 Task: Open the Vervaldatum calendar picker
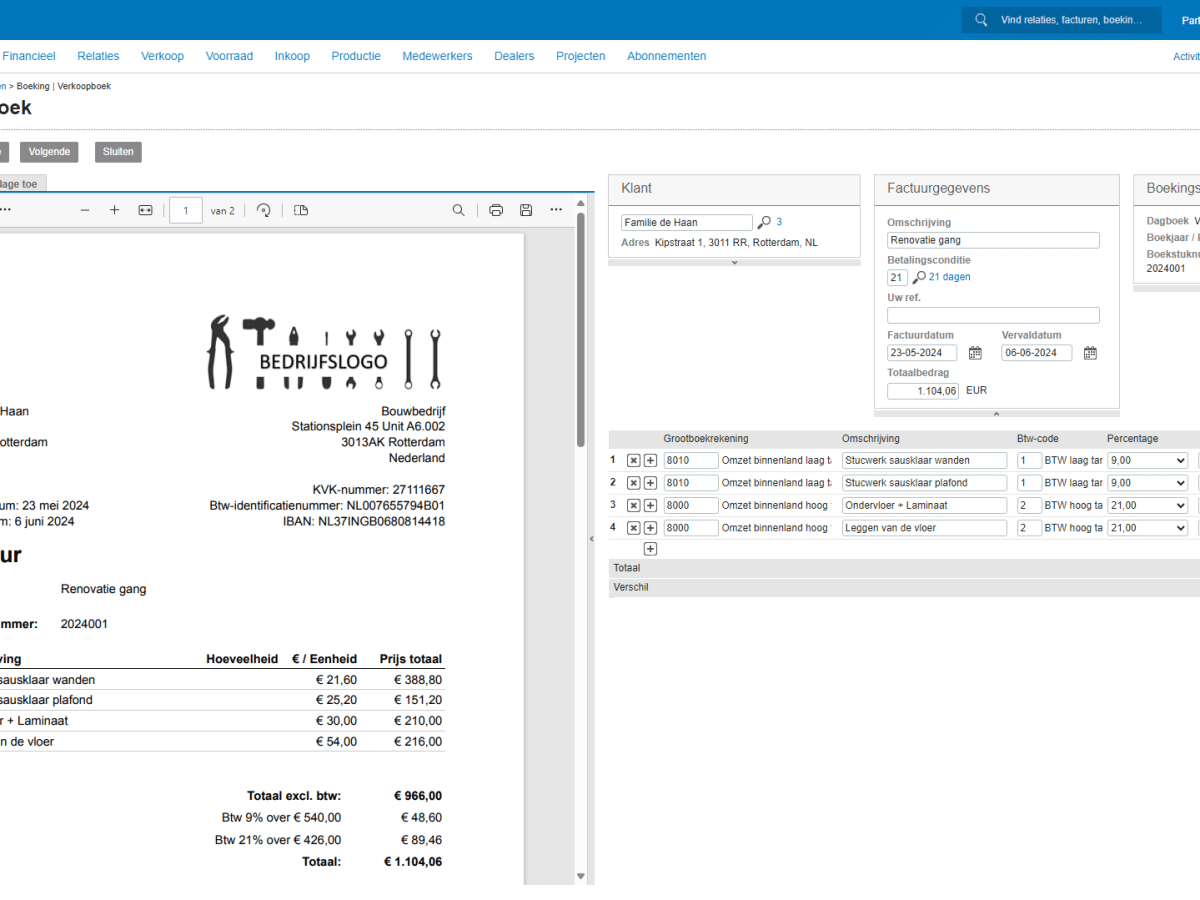(x=1091, y=353)
